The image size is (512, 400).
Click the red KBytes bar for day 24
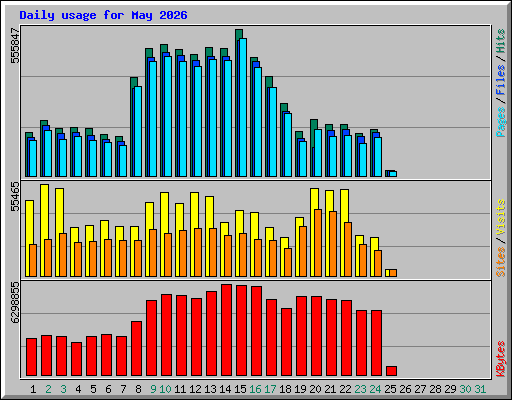[376, 343]
